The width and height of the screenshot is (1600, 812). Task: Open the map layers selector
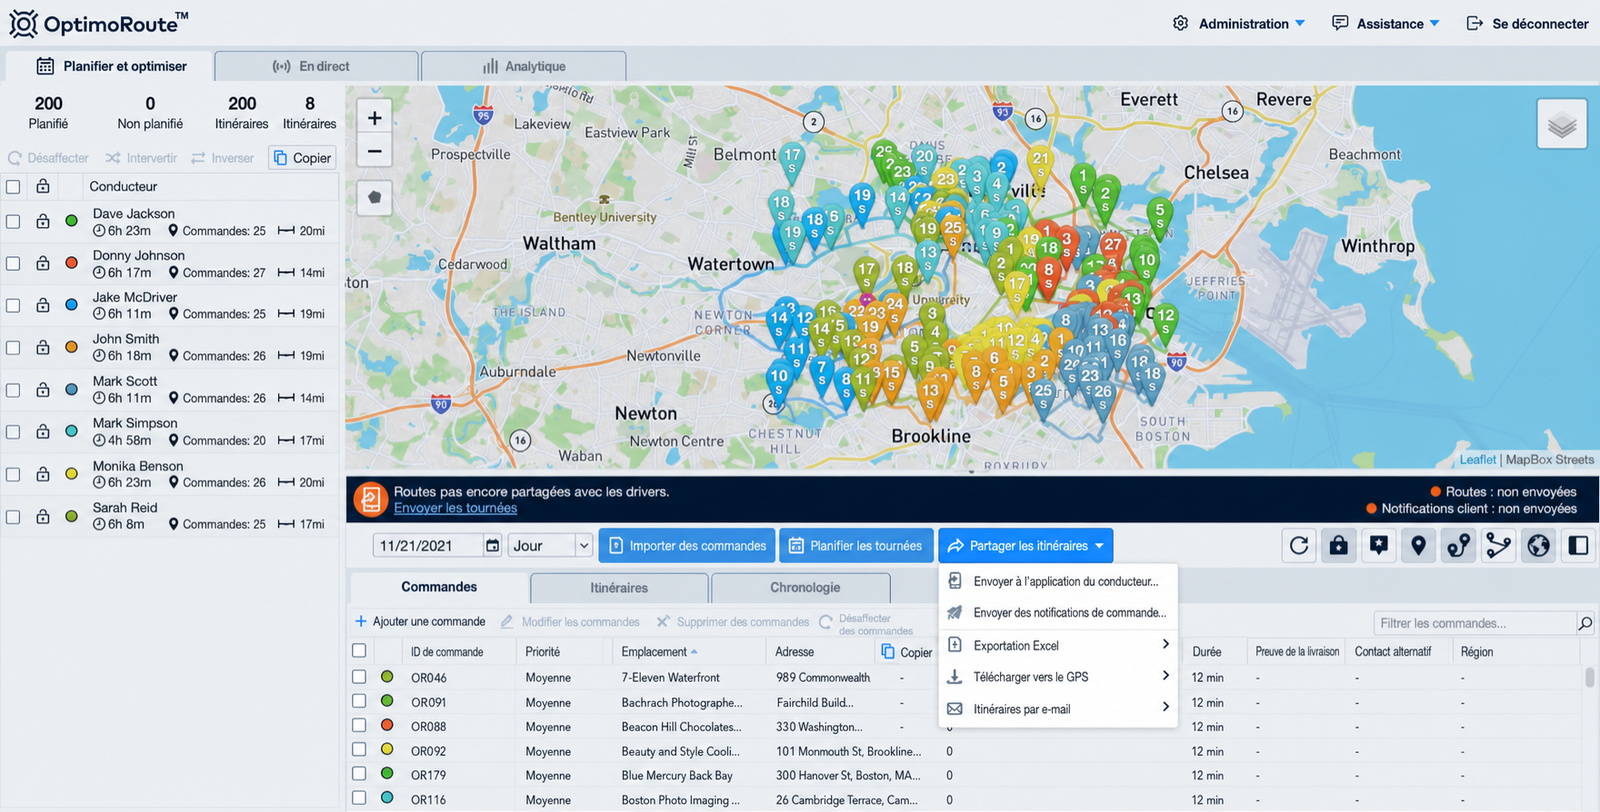point(1562,125)
